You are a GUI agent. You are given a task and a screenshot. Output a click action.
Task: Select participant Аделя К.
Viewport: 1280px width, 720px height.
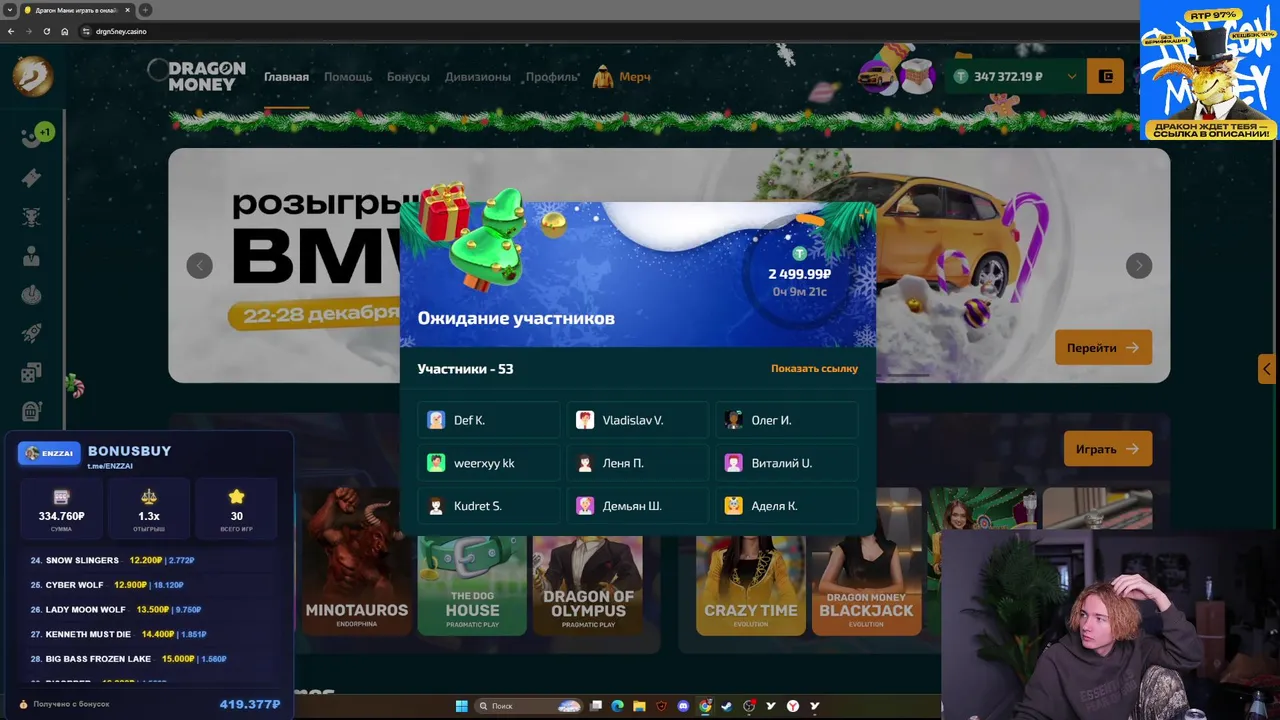(x=787, y=506)
